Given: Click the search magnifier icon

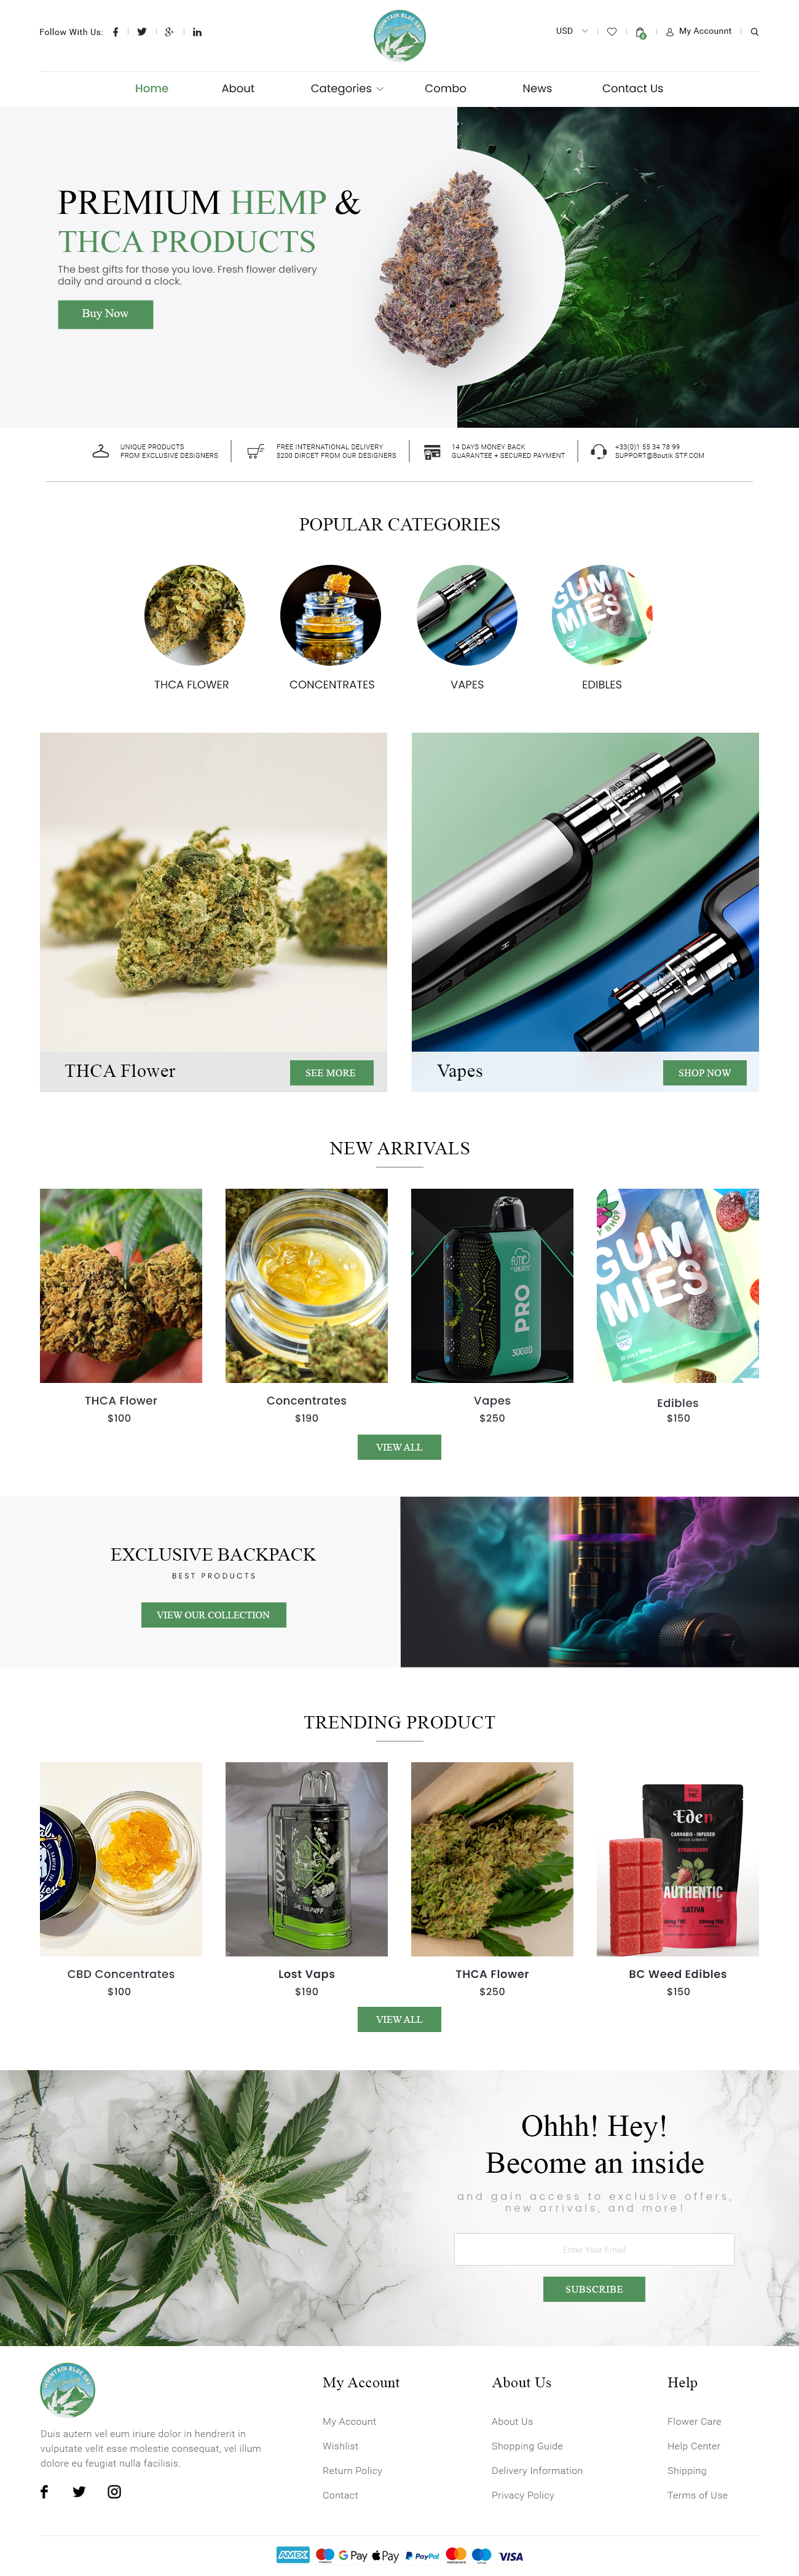Looking at the screenshot, I should pyautogui.click(x=754, y=32).
